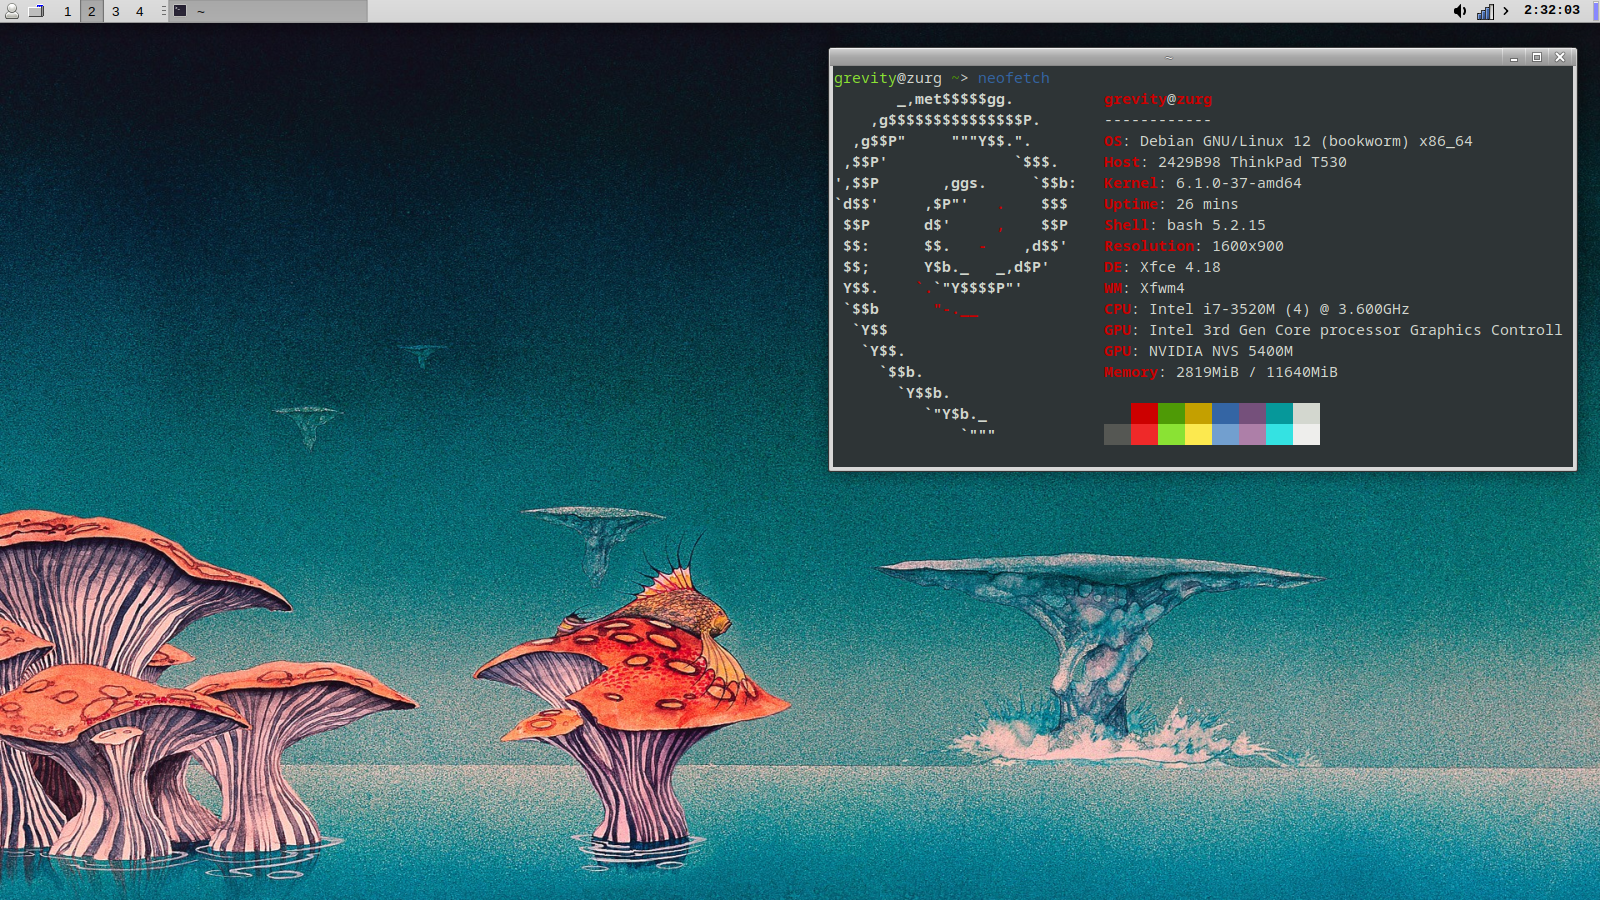Click the OS line Debian GNU/Linux 12
Viewport: 1600px width, 900px height.
[x=1288, y=141]
